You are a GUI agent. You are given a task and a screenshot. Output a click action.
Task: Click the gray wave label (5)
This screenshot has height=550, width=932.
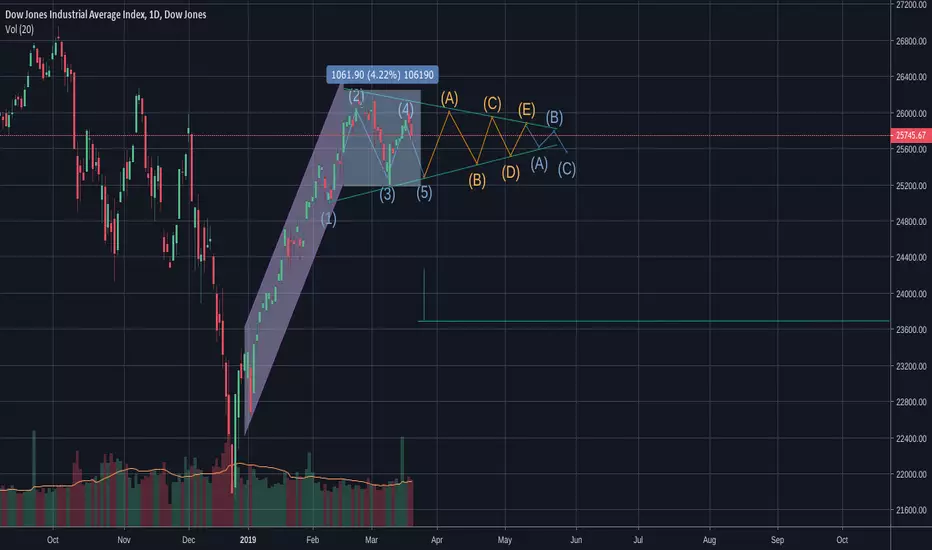coord(424,193)
